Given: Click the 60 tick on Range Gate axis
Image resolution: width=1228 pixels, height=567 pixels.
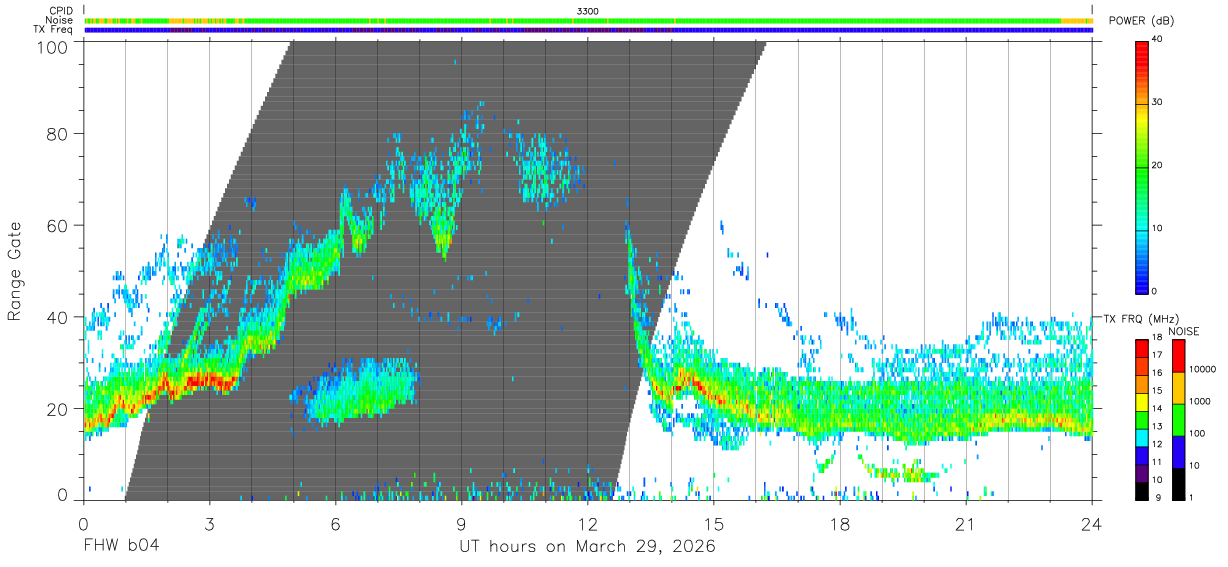Looking at the screenshot, I should pyautogui.click(x=58, y=225).
